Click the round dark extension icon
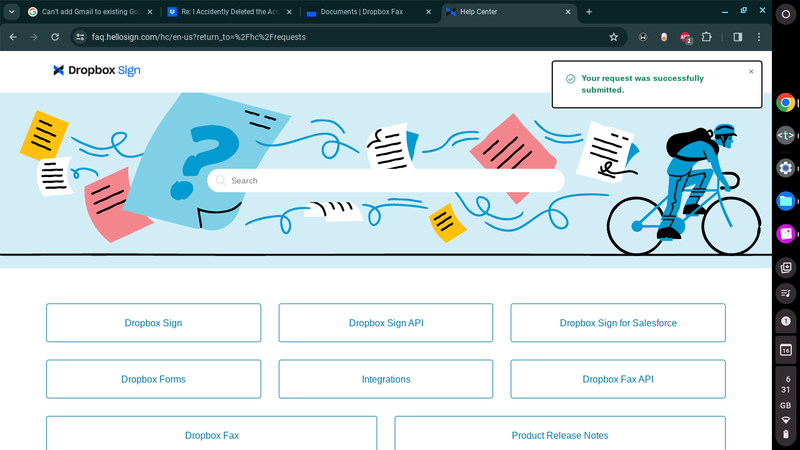 point(643,37)
